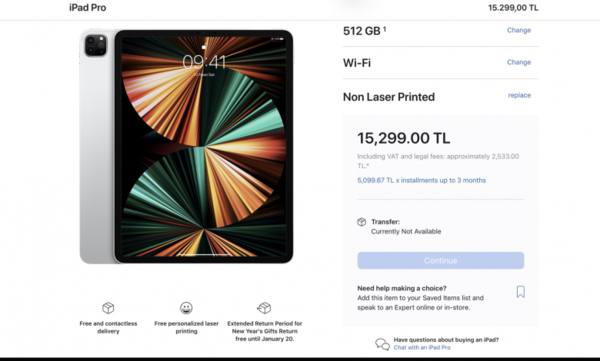Screen dimensions: 600x361
Task: Click the iPad Pro product image
Action: coord(186,146)
